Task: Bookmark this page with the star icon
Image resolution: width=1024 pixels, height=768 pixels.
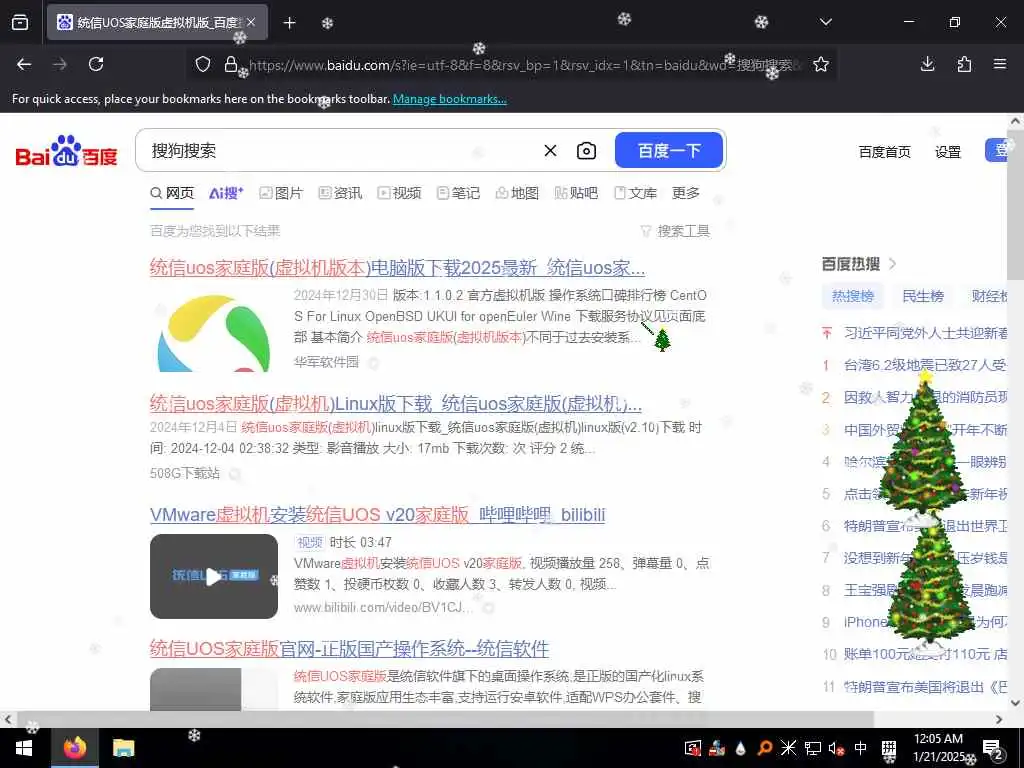Action: (821, 64)
